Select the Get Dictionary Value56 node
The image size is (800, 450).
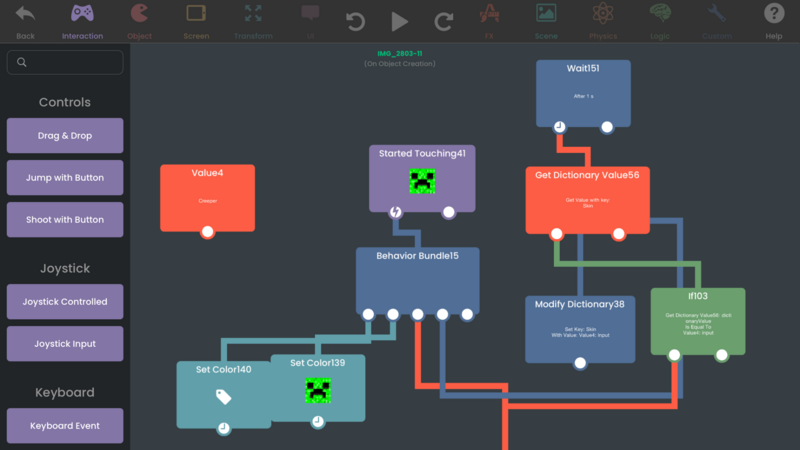(588, 200)
